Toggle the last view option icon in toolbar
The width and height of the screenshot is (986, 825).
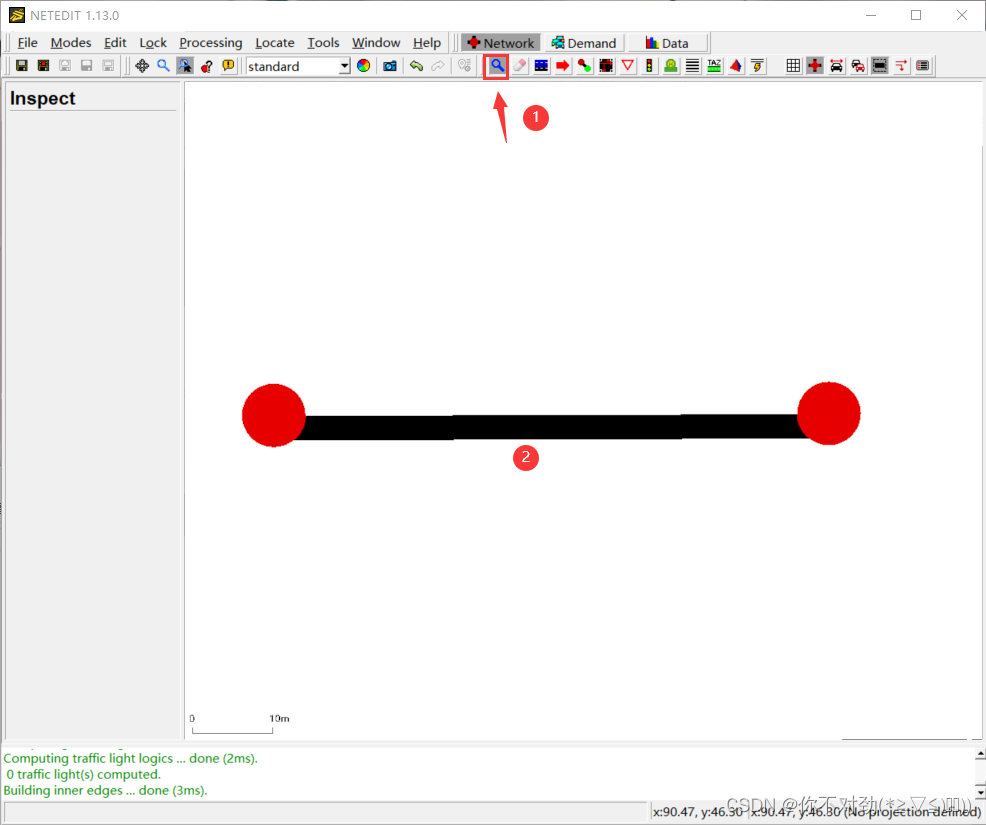(922, 65)
